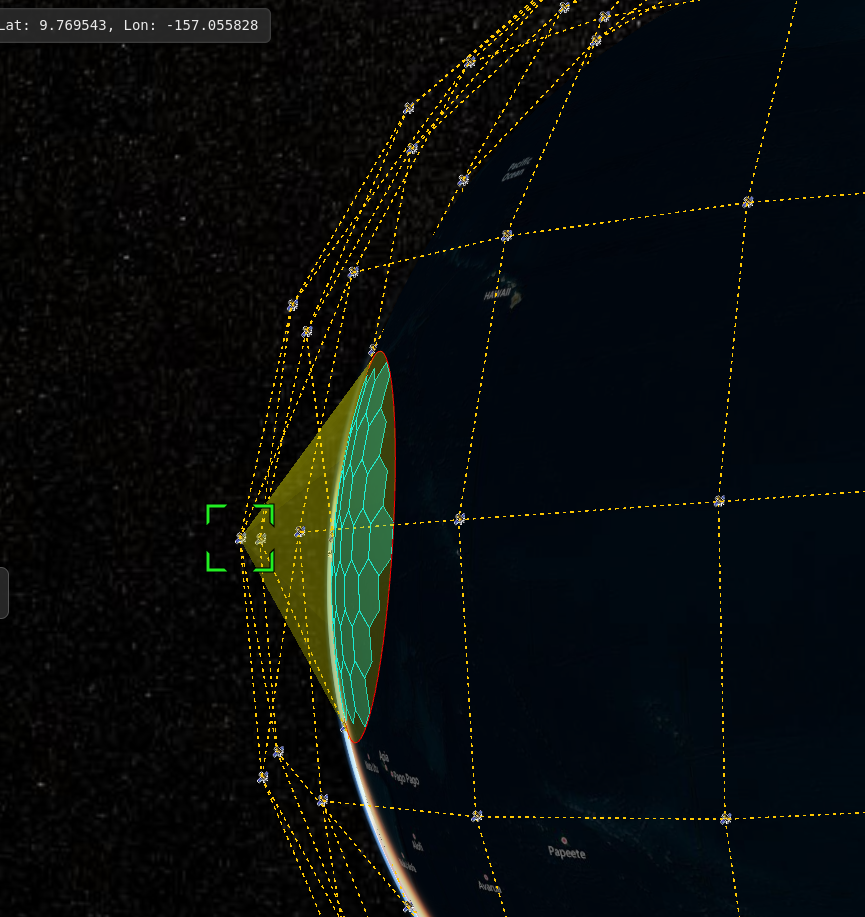Click the satellite above-left of the Papeete label
The width and height of the screenshot is (865, 917).
pos(477,816)
